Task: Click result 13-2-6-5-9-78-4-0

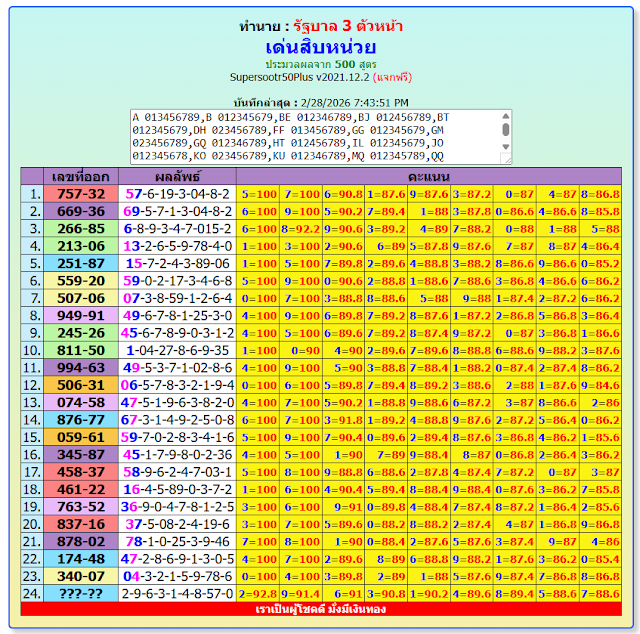Action: pos(177,246)
